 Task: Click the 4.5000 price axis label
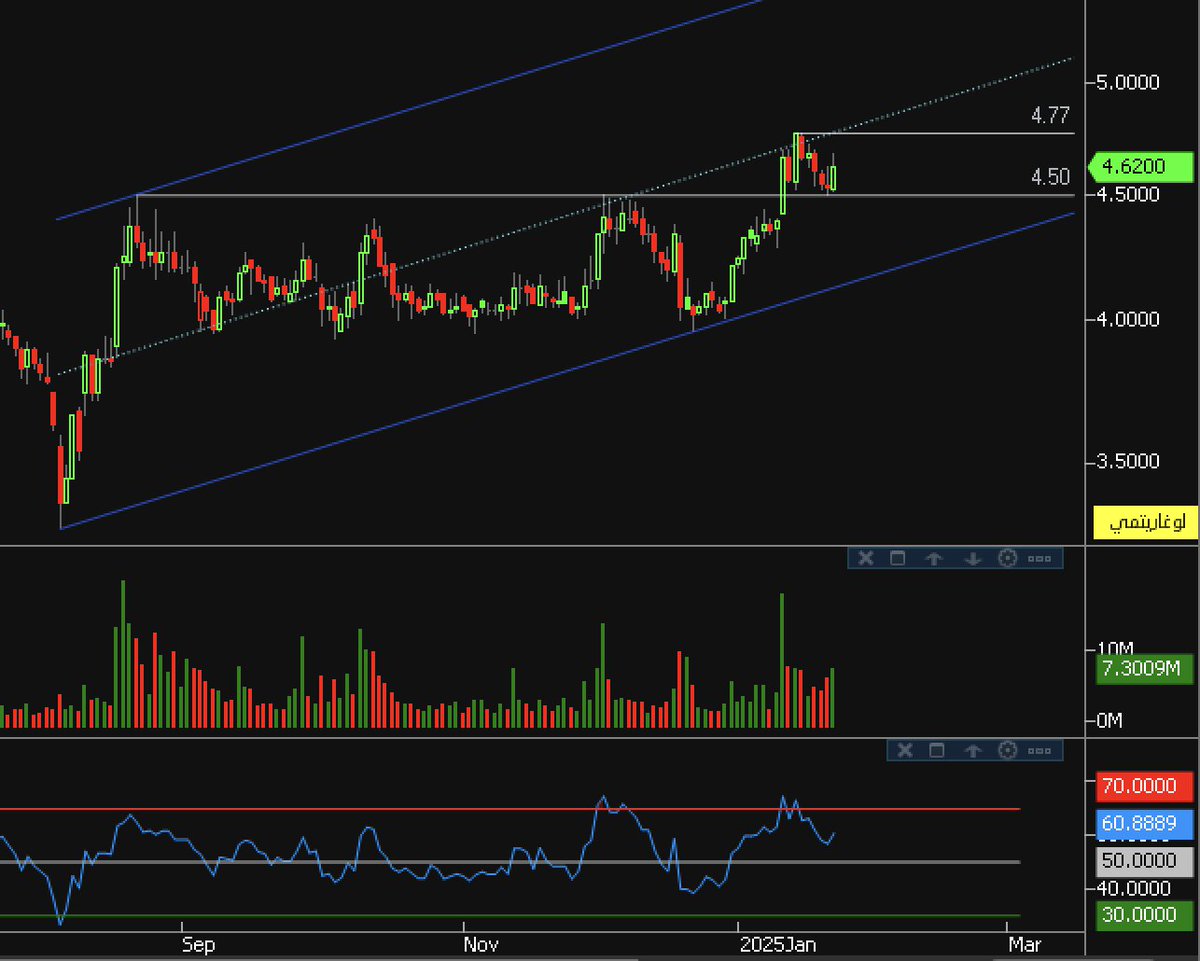1128,193
